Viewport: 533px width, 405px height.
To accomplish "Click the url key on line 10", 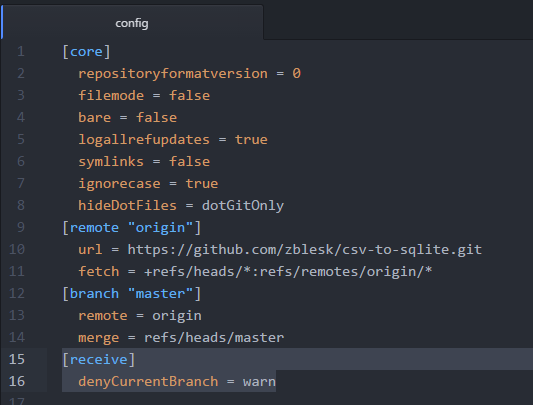I will tap(90, 250).
